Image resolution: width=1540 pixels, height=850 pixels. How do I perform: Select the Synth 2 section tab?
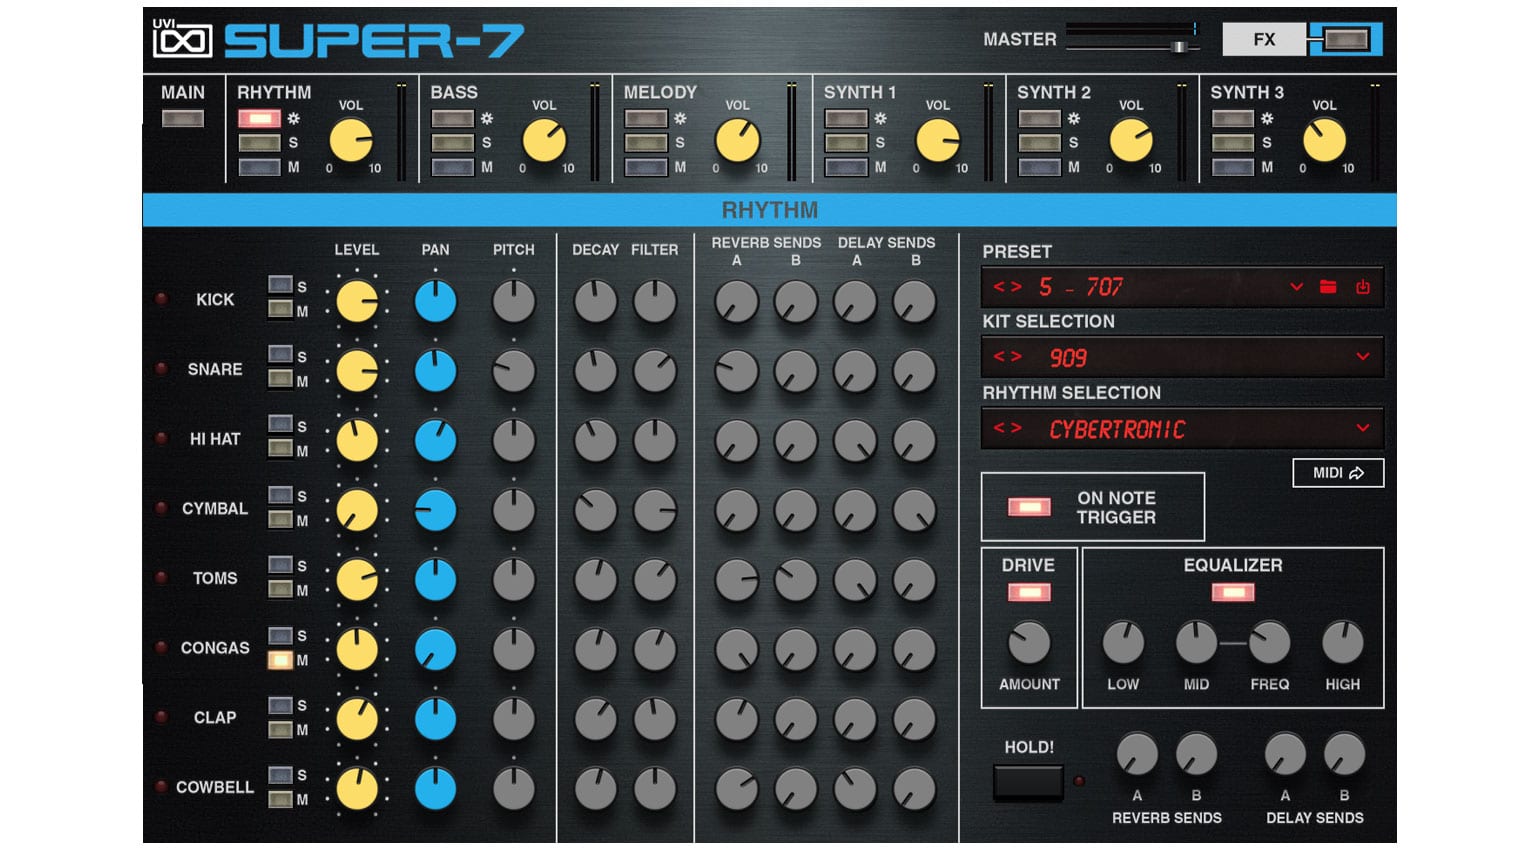pyautogui.click(x=1054, y=92)
